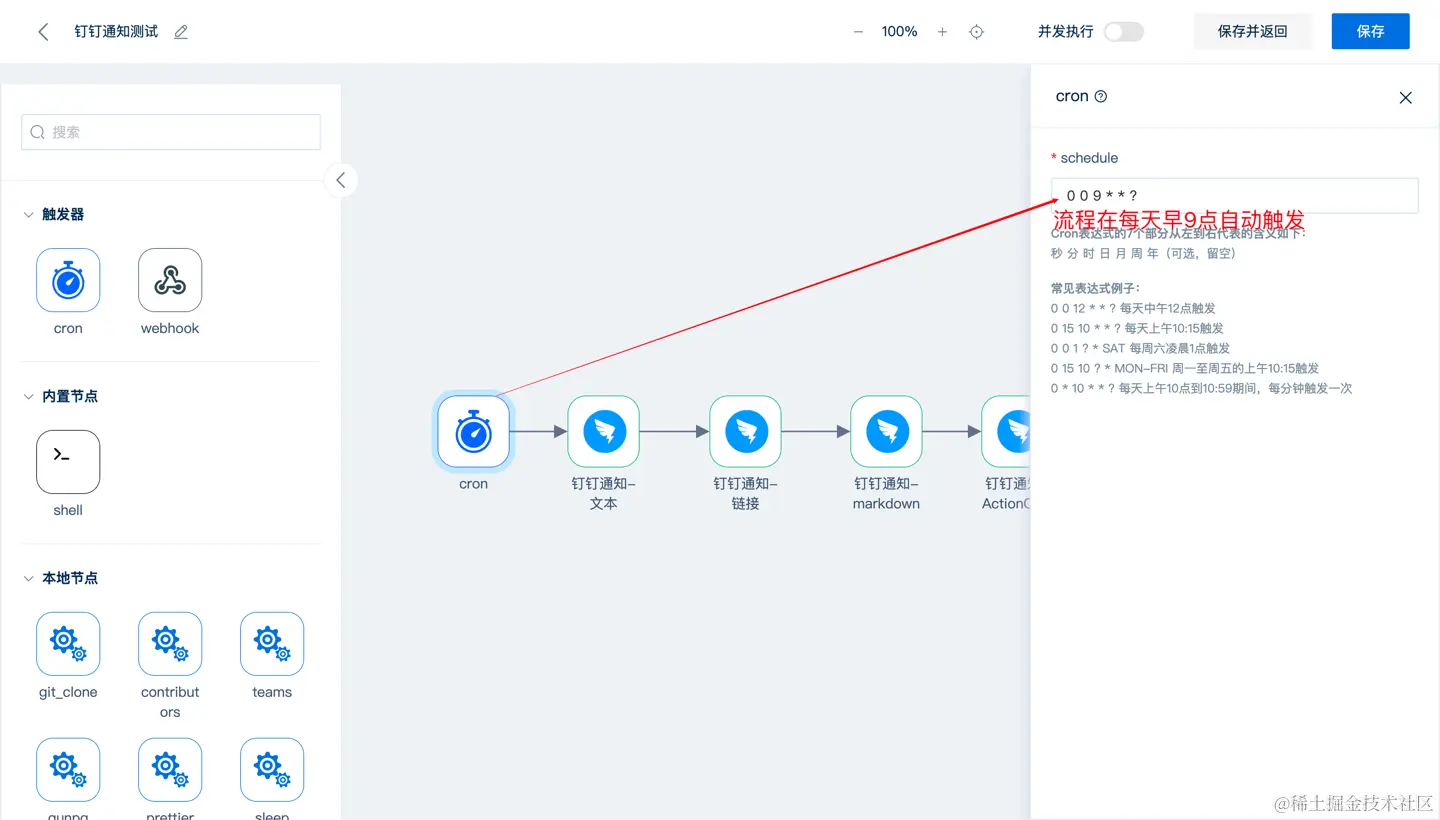Screen dimensions: 1440x820
Task: Collapse the 本地节点 section
Action: click(x=29, y=579)
